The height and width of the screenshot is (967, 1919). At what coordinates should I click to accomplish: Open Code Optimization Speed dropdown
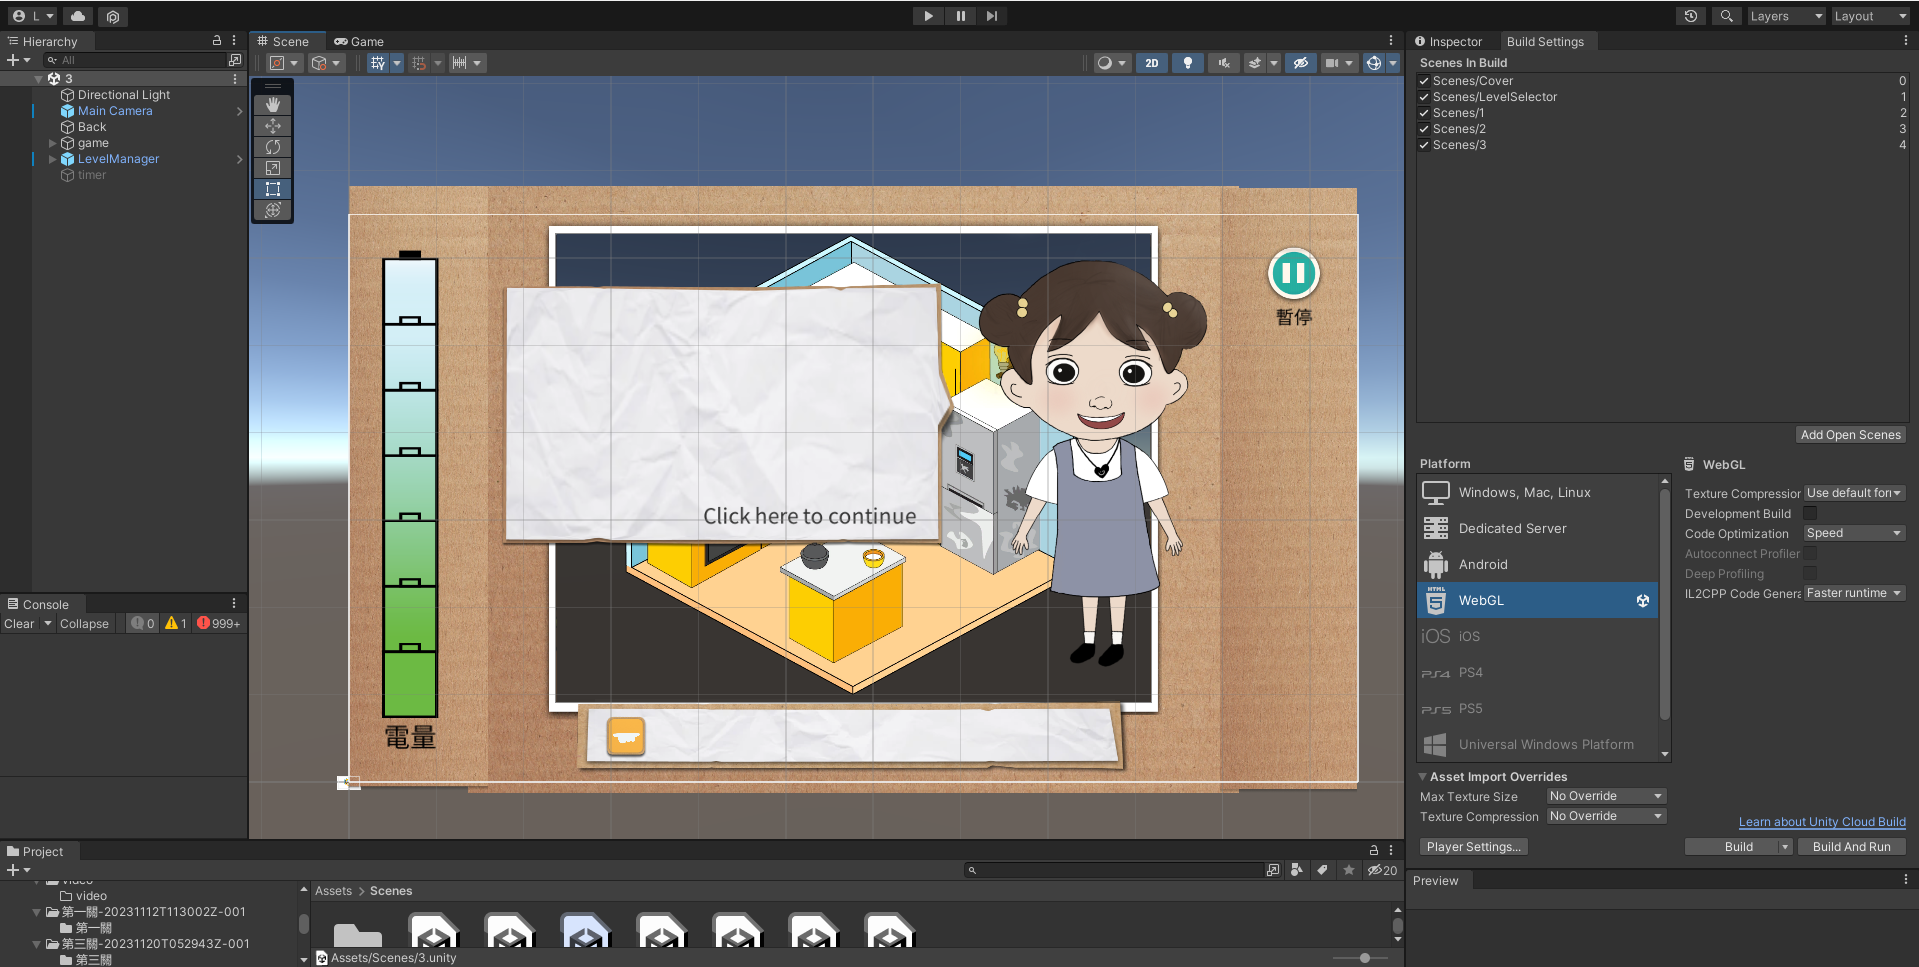(x=1854, y=533)
